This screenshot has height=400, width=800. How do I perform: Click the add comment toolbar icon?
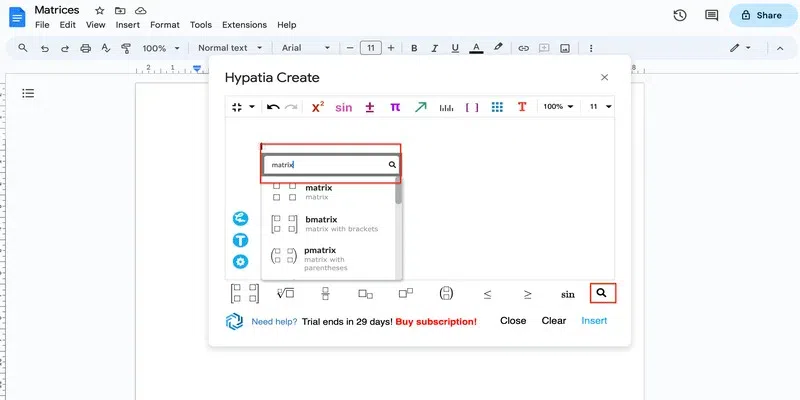[x=544, y=48]
